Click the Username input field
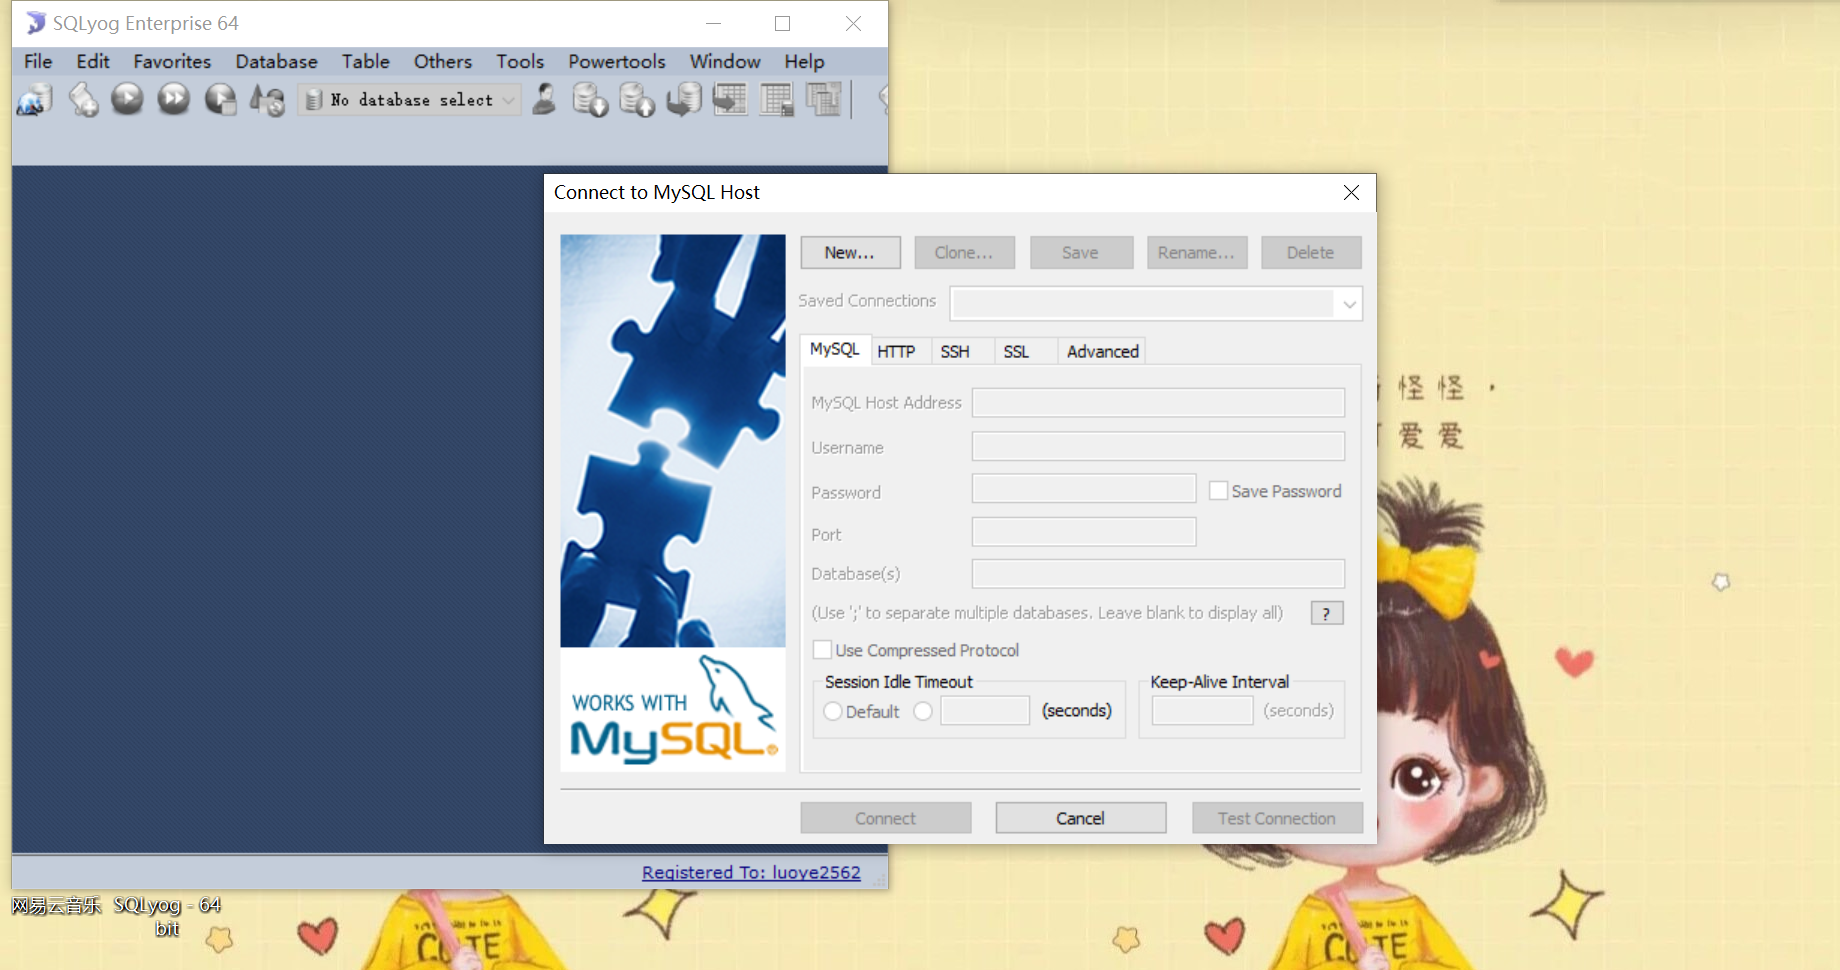This screenshot has width=1840, height=970. point(1158,446)
